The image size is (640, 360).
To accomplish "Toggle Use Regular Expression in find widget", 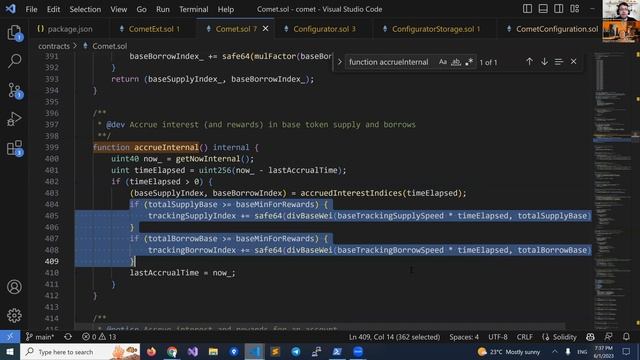I will tap(469, 62).
